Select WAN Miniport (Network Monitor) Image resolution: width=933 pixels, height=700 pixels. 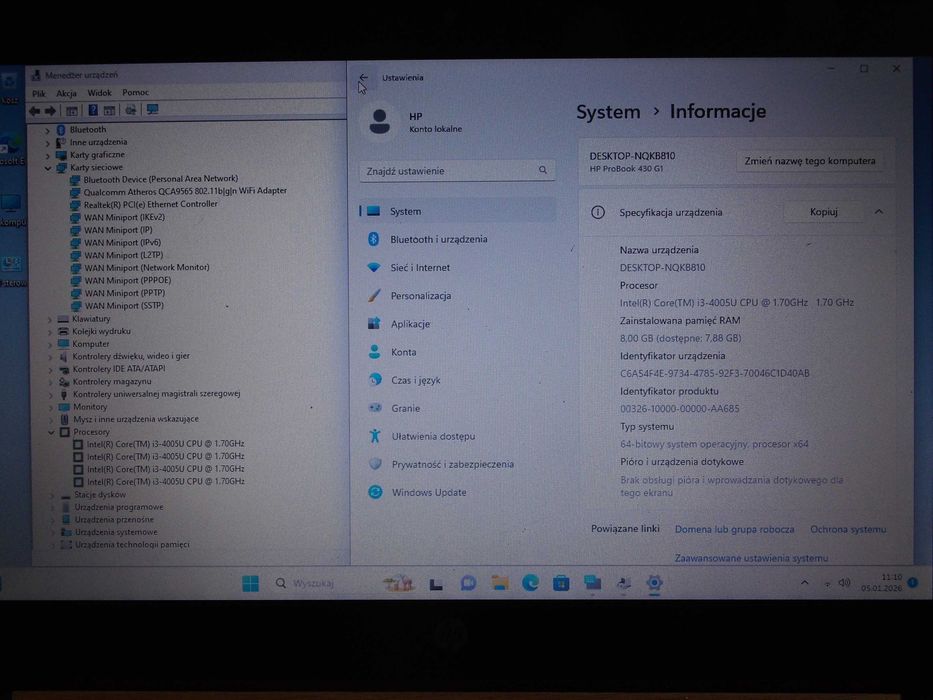(x=147, y=268)
